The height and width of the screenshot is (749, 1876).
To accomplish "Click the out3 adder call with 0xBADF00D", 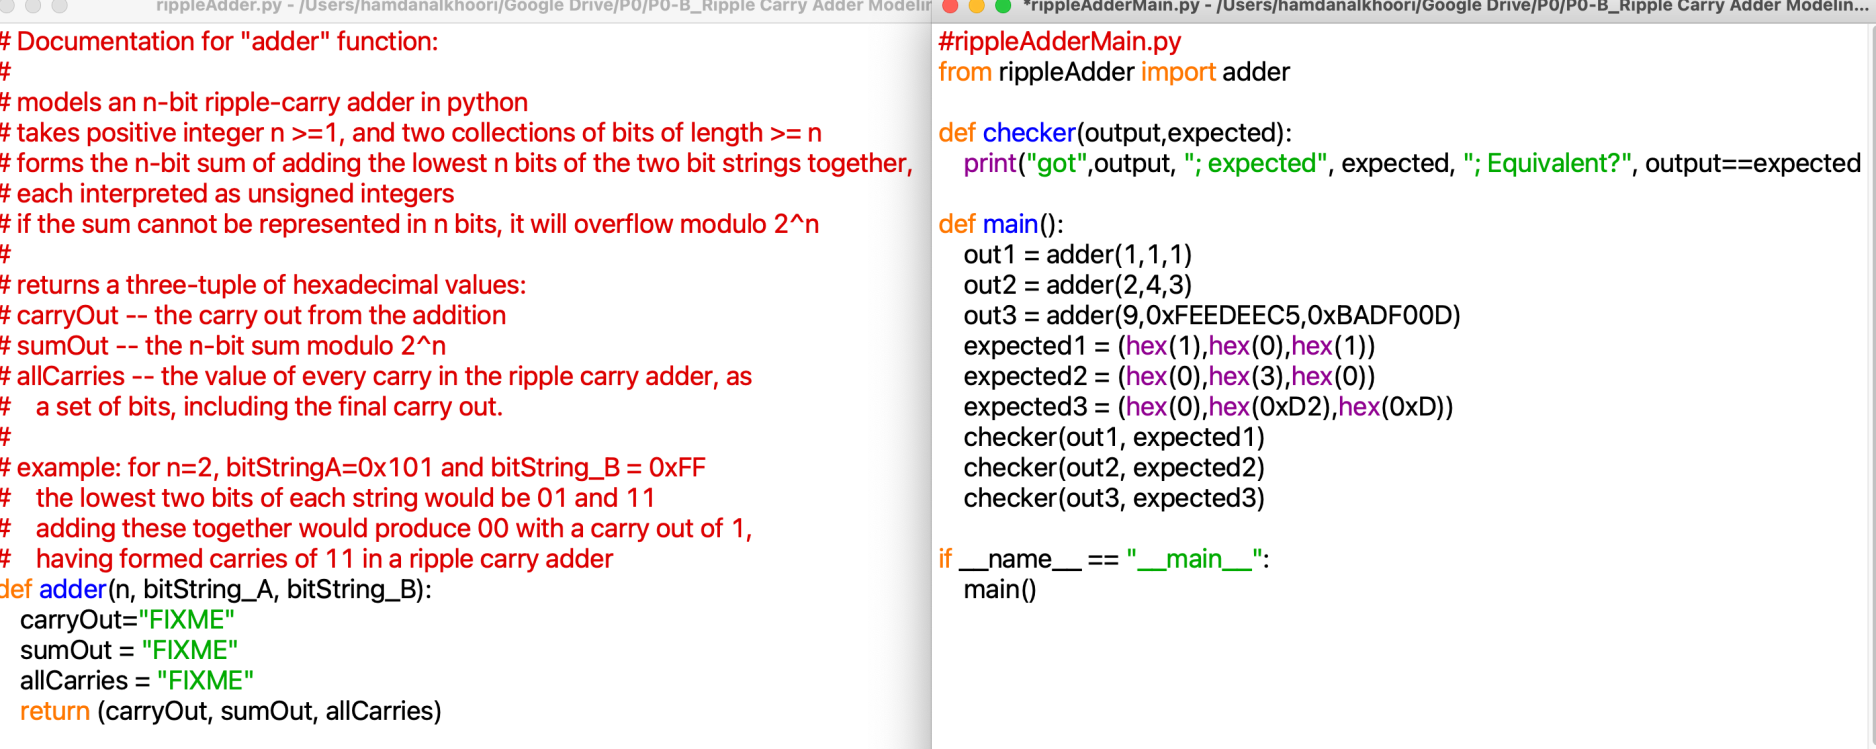I will pyautogui.click(x=1210, y=315).
